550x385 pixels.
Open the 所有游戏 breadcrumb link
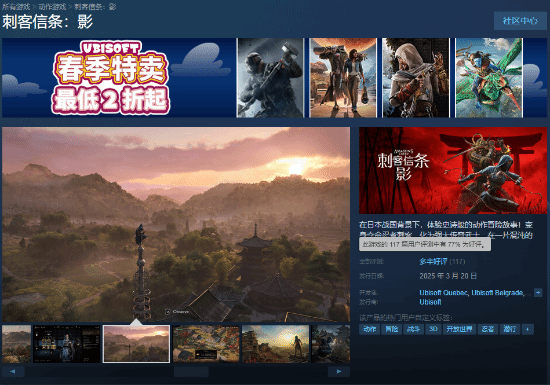[16, 7]
